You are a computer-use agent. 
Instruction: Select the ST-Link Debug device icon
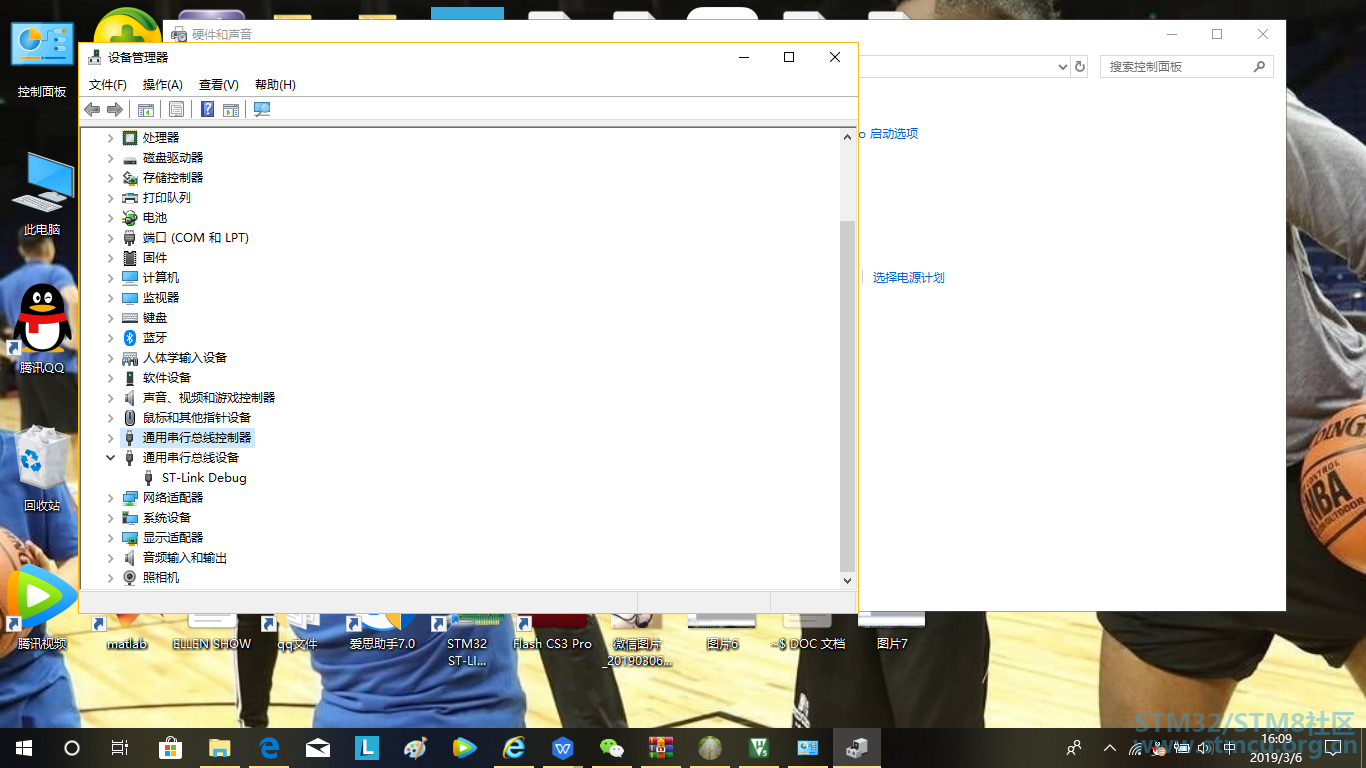coord(149,478)
